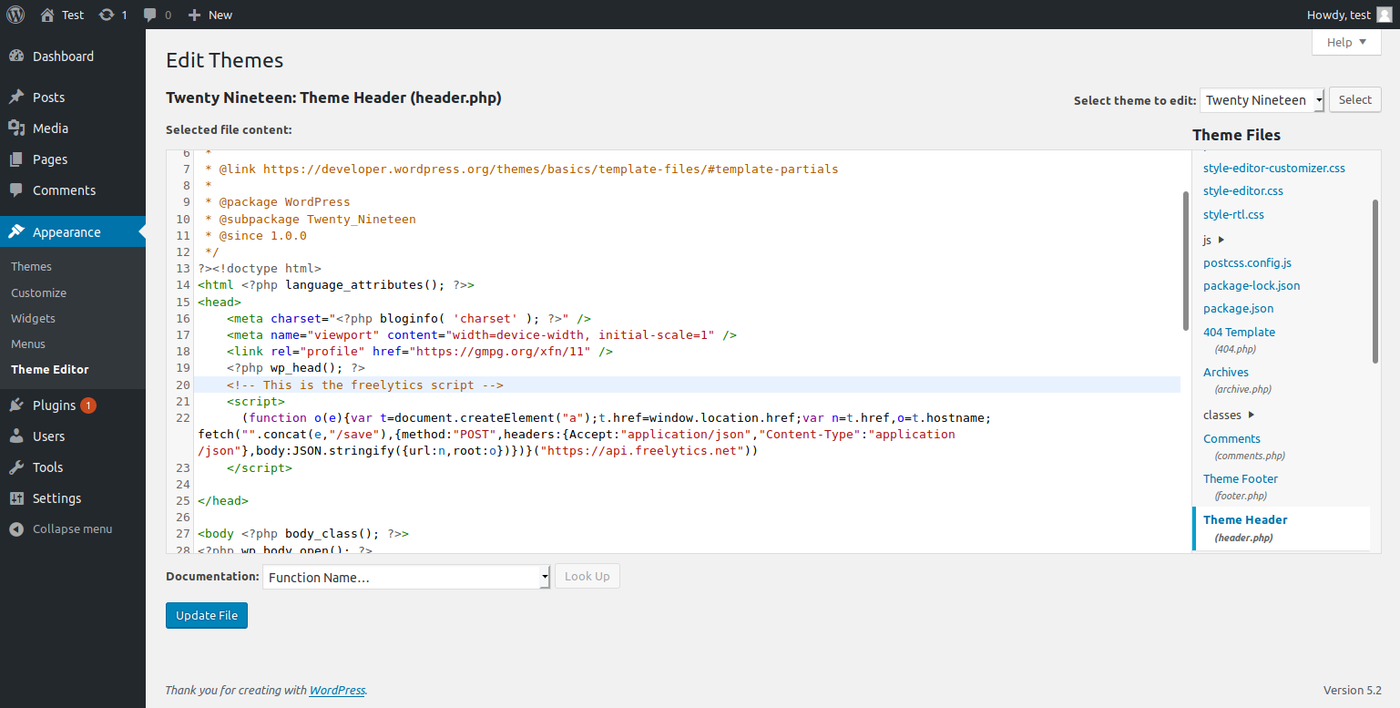This screenshot has width=1400, height=708.
Task: Go to Plugins in the sidebar
Action: pos(53,405)
